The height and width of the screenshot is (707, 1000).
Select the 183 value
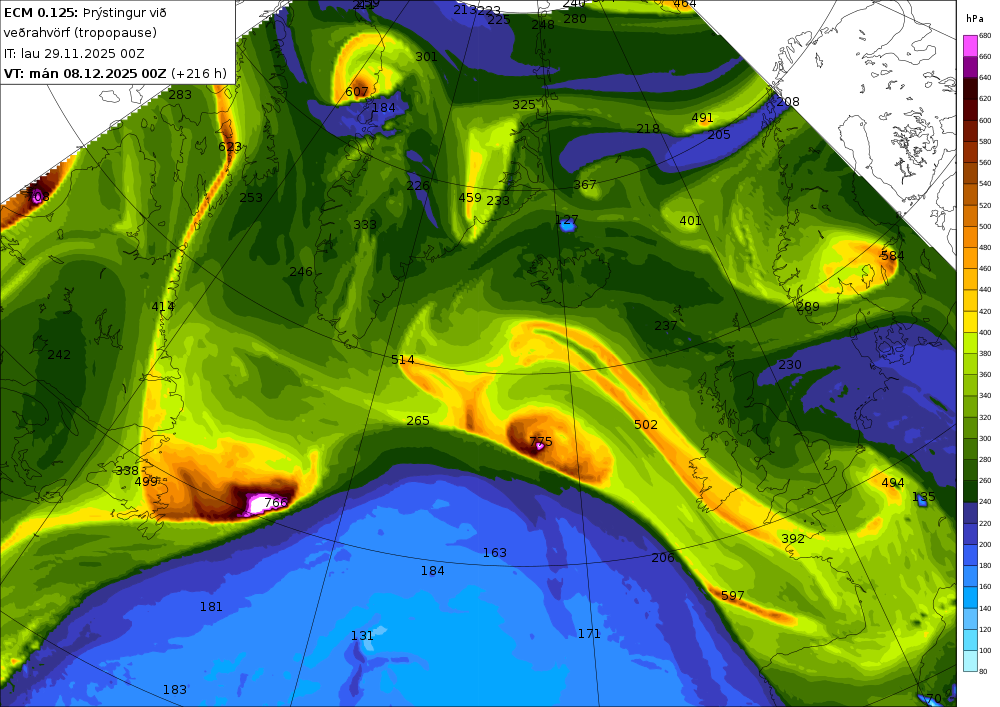pyautogui.click(x=174, y=690)
